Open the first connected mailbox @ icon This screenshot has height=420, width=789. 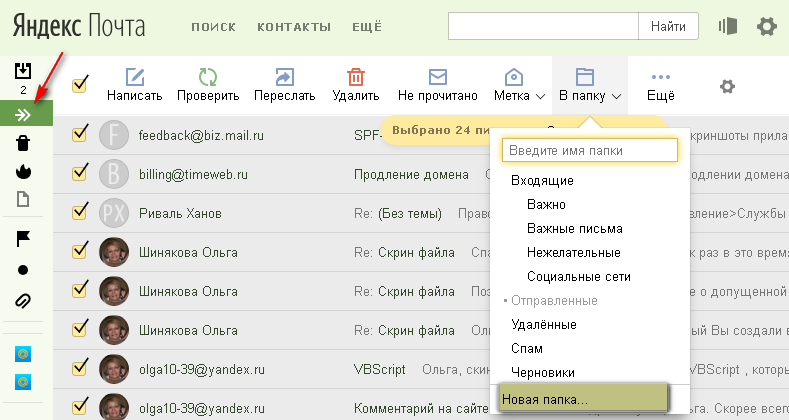[23, 354]
